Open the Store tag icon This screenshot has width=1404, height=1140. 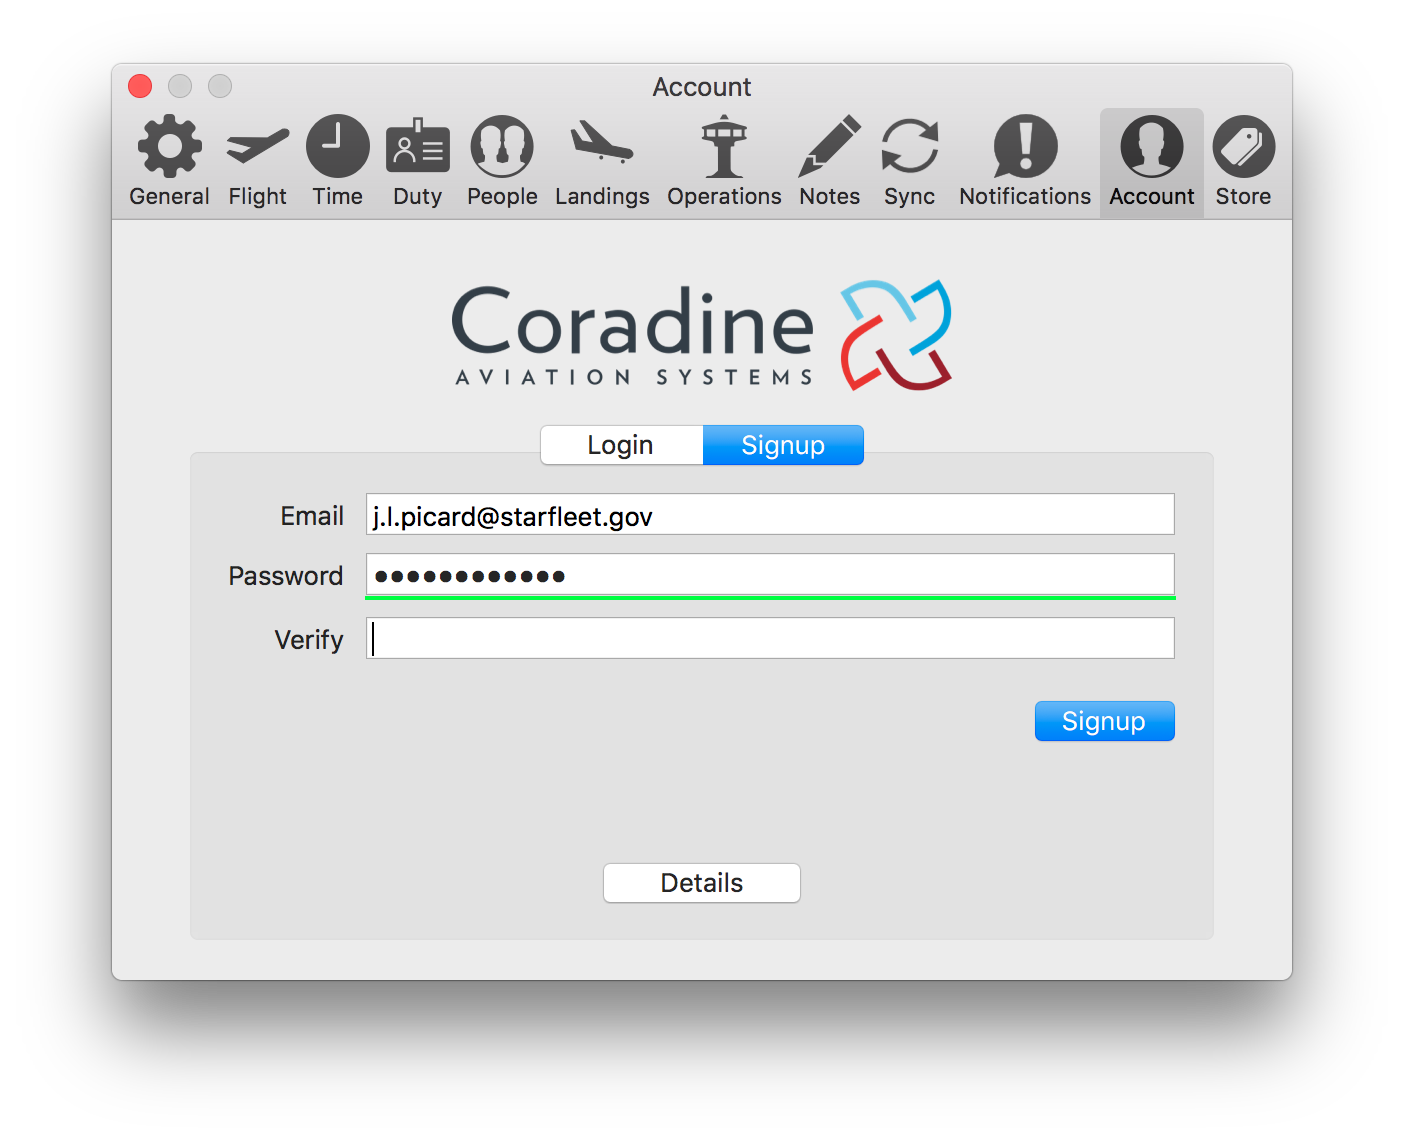[x=1243, y=146]
